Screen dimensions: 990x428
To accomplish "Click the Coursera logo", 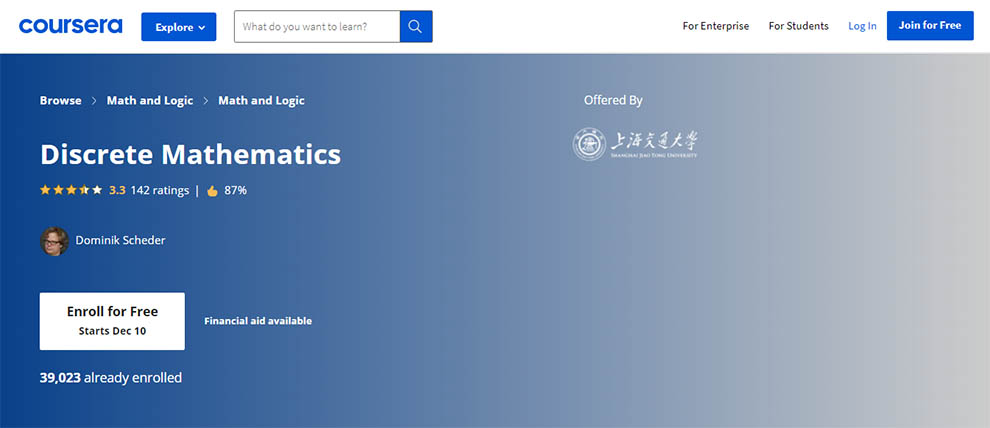I will click(x=70, y=26).
